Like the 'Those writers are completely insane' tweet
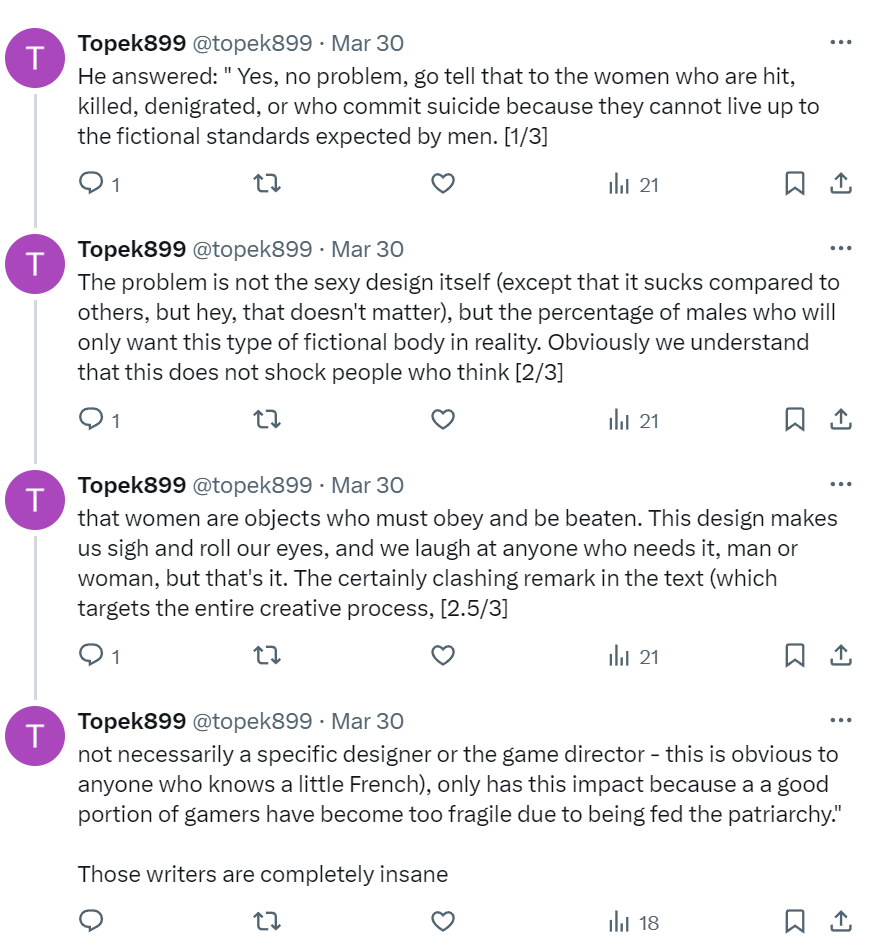This screenshot has width=878, height=945. click(443, 921)
